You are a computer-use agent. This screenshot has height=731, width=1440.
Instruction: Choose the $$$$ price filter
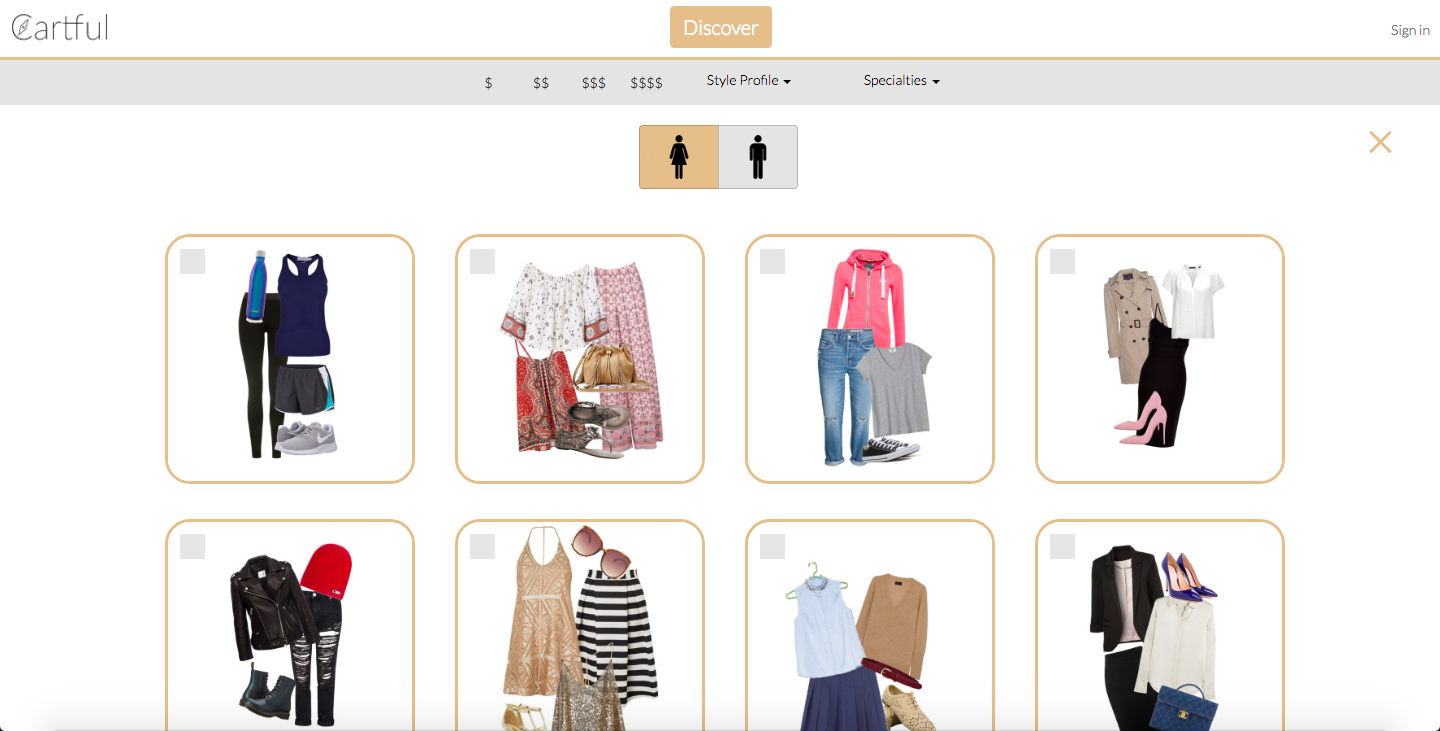tap(646, 83)
